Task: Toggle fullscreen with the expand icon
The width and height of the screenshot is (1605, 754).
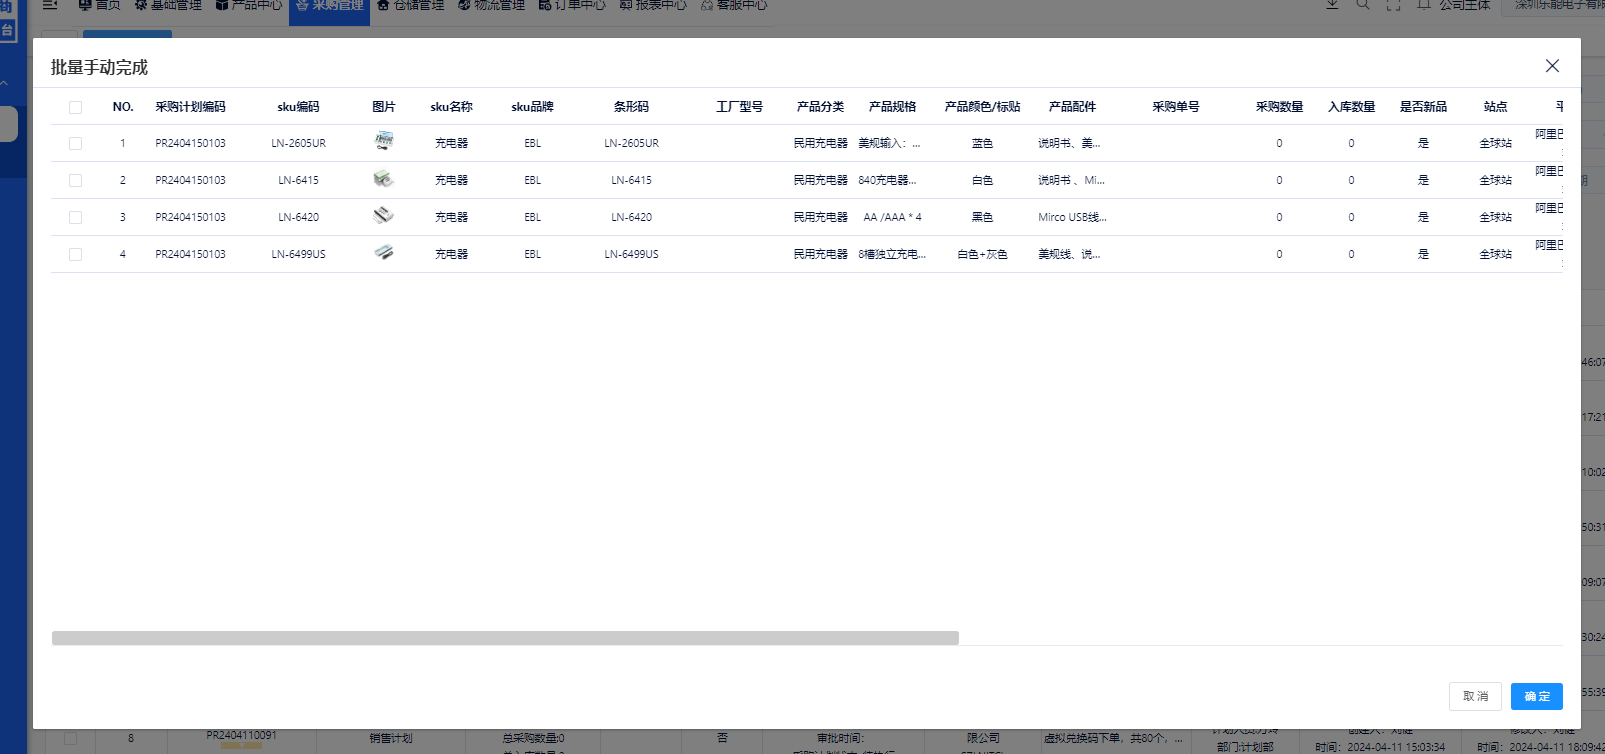Action: pos(1393,5)
